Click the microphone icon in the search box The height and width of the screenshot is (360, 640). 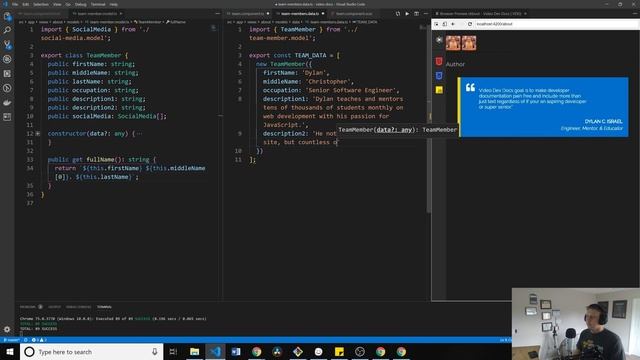(x=155, y=351)
